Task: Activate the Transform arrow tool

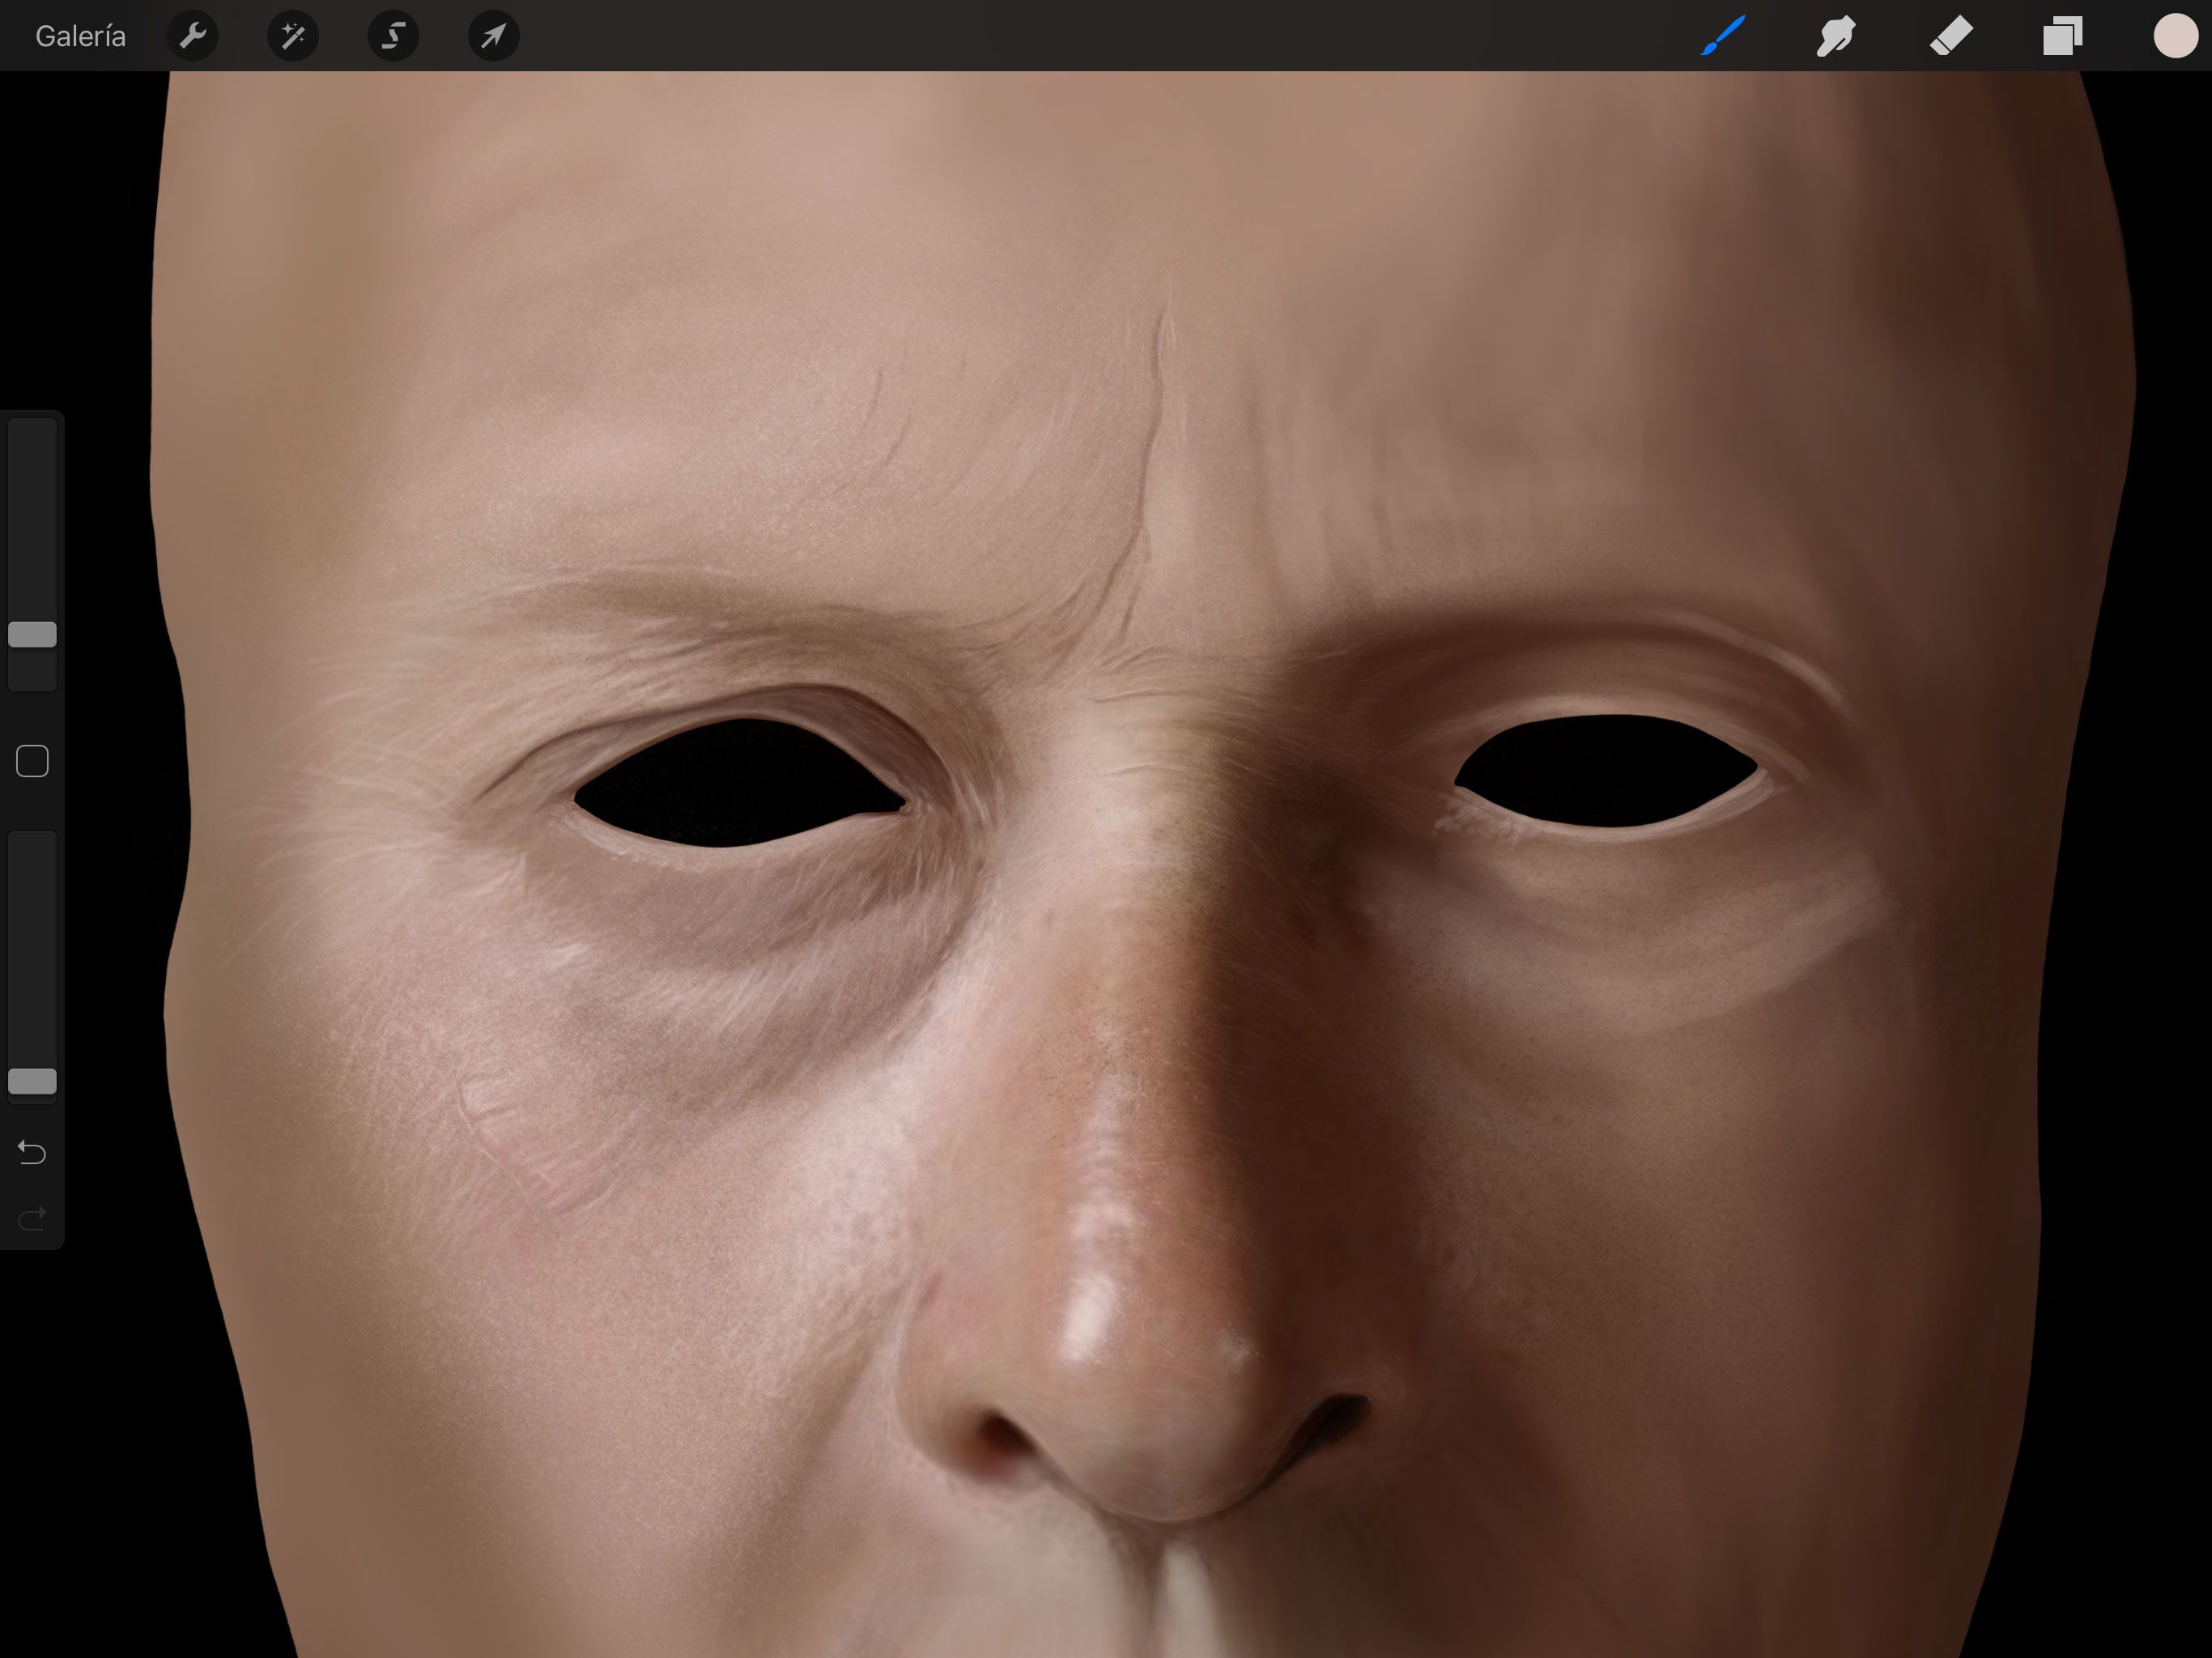Action: click(493, 36)
